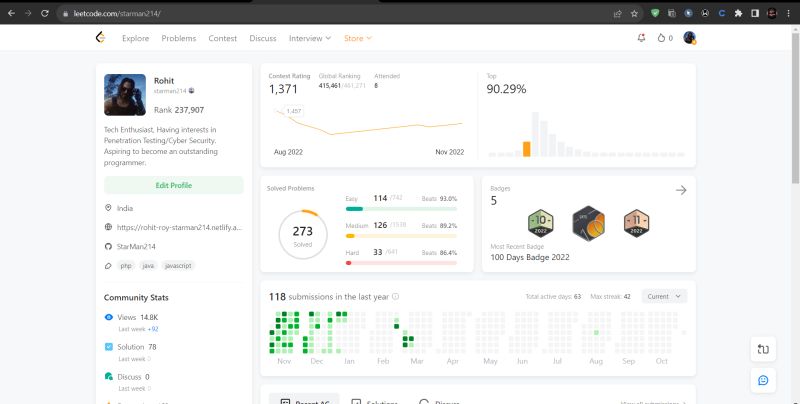The width and height of the screenshot is (800, 404).
Task: Click the php skill tag
Action: [x=126, y=266]
